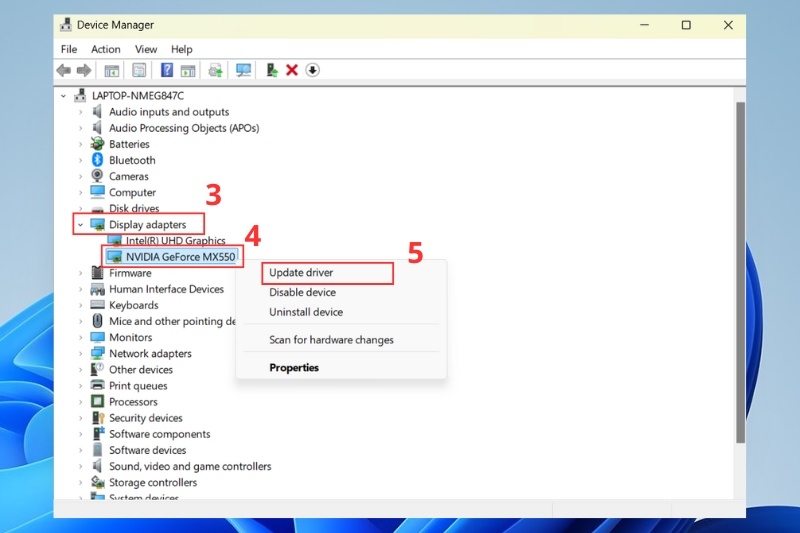Expand the Network adapters chevron
The width and height of the screenshot is (800, 533).
coord(80,353)
